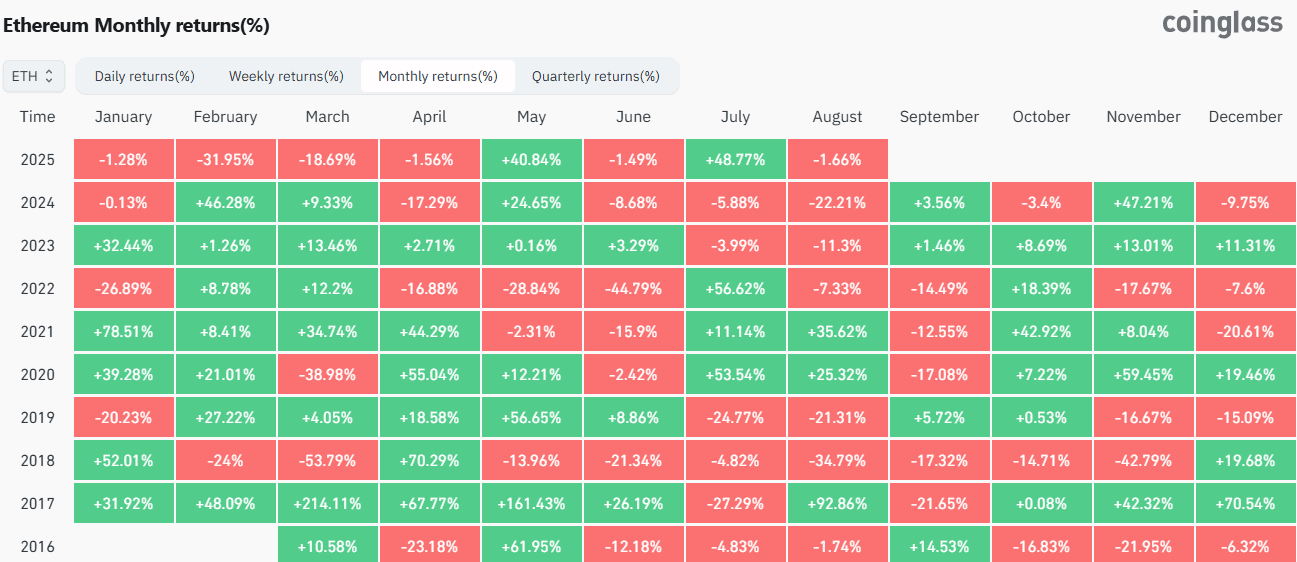Click the +161.43% May 2017 cell
Viewport: 1297px width, 562px height.
click(x=531, y=504)
